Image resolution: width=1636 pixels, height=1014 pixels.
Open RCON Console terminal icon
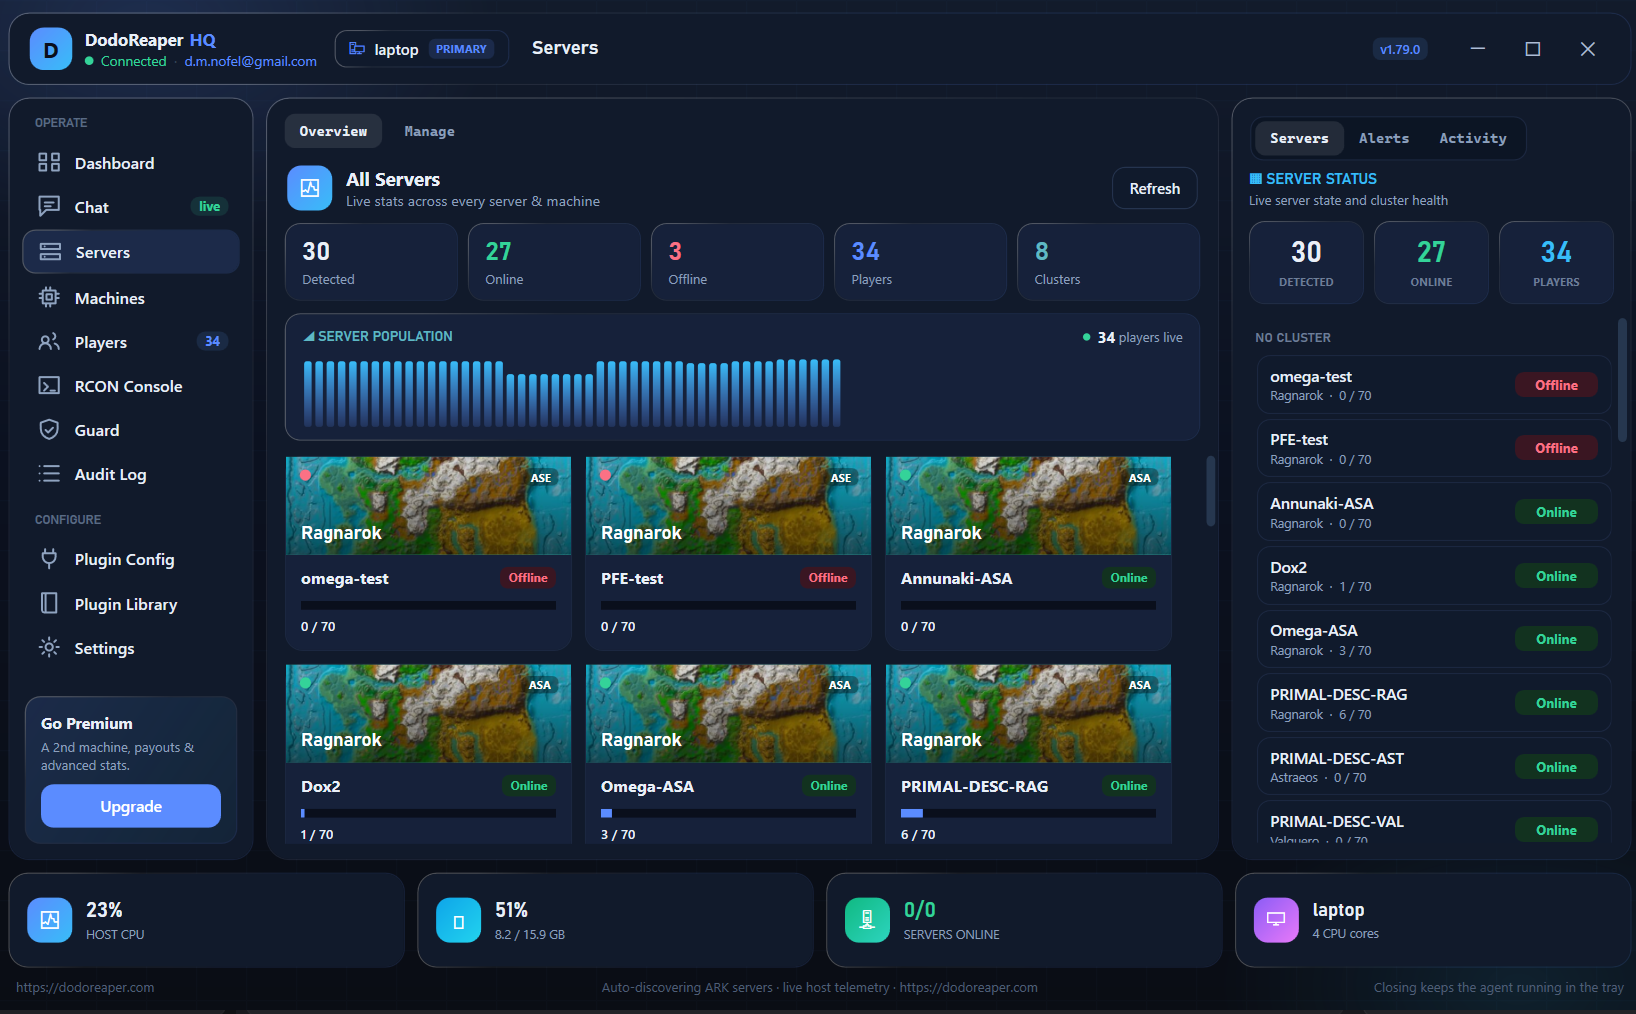pos(49,386)
